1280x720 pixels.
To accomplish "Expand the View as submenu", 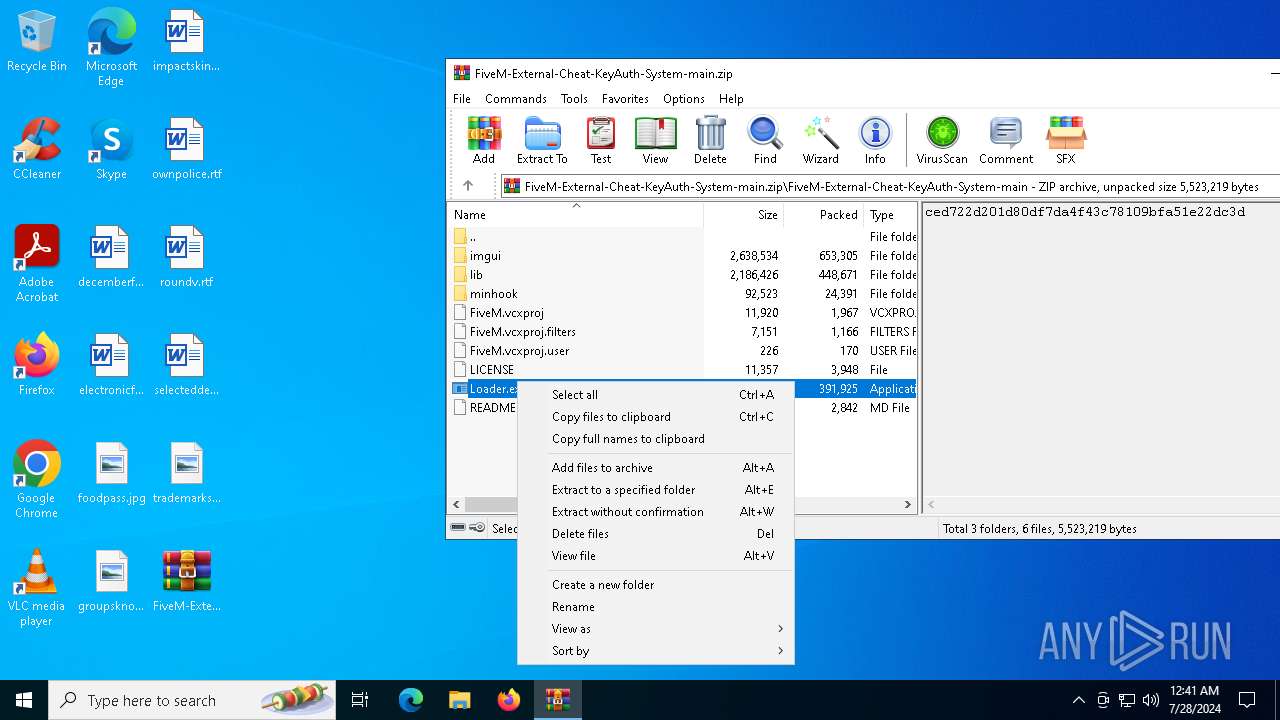I will [655, 628].
